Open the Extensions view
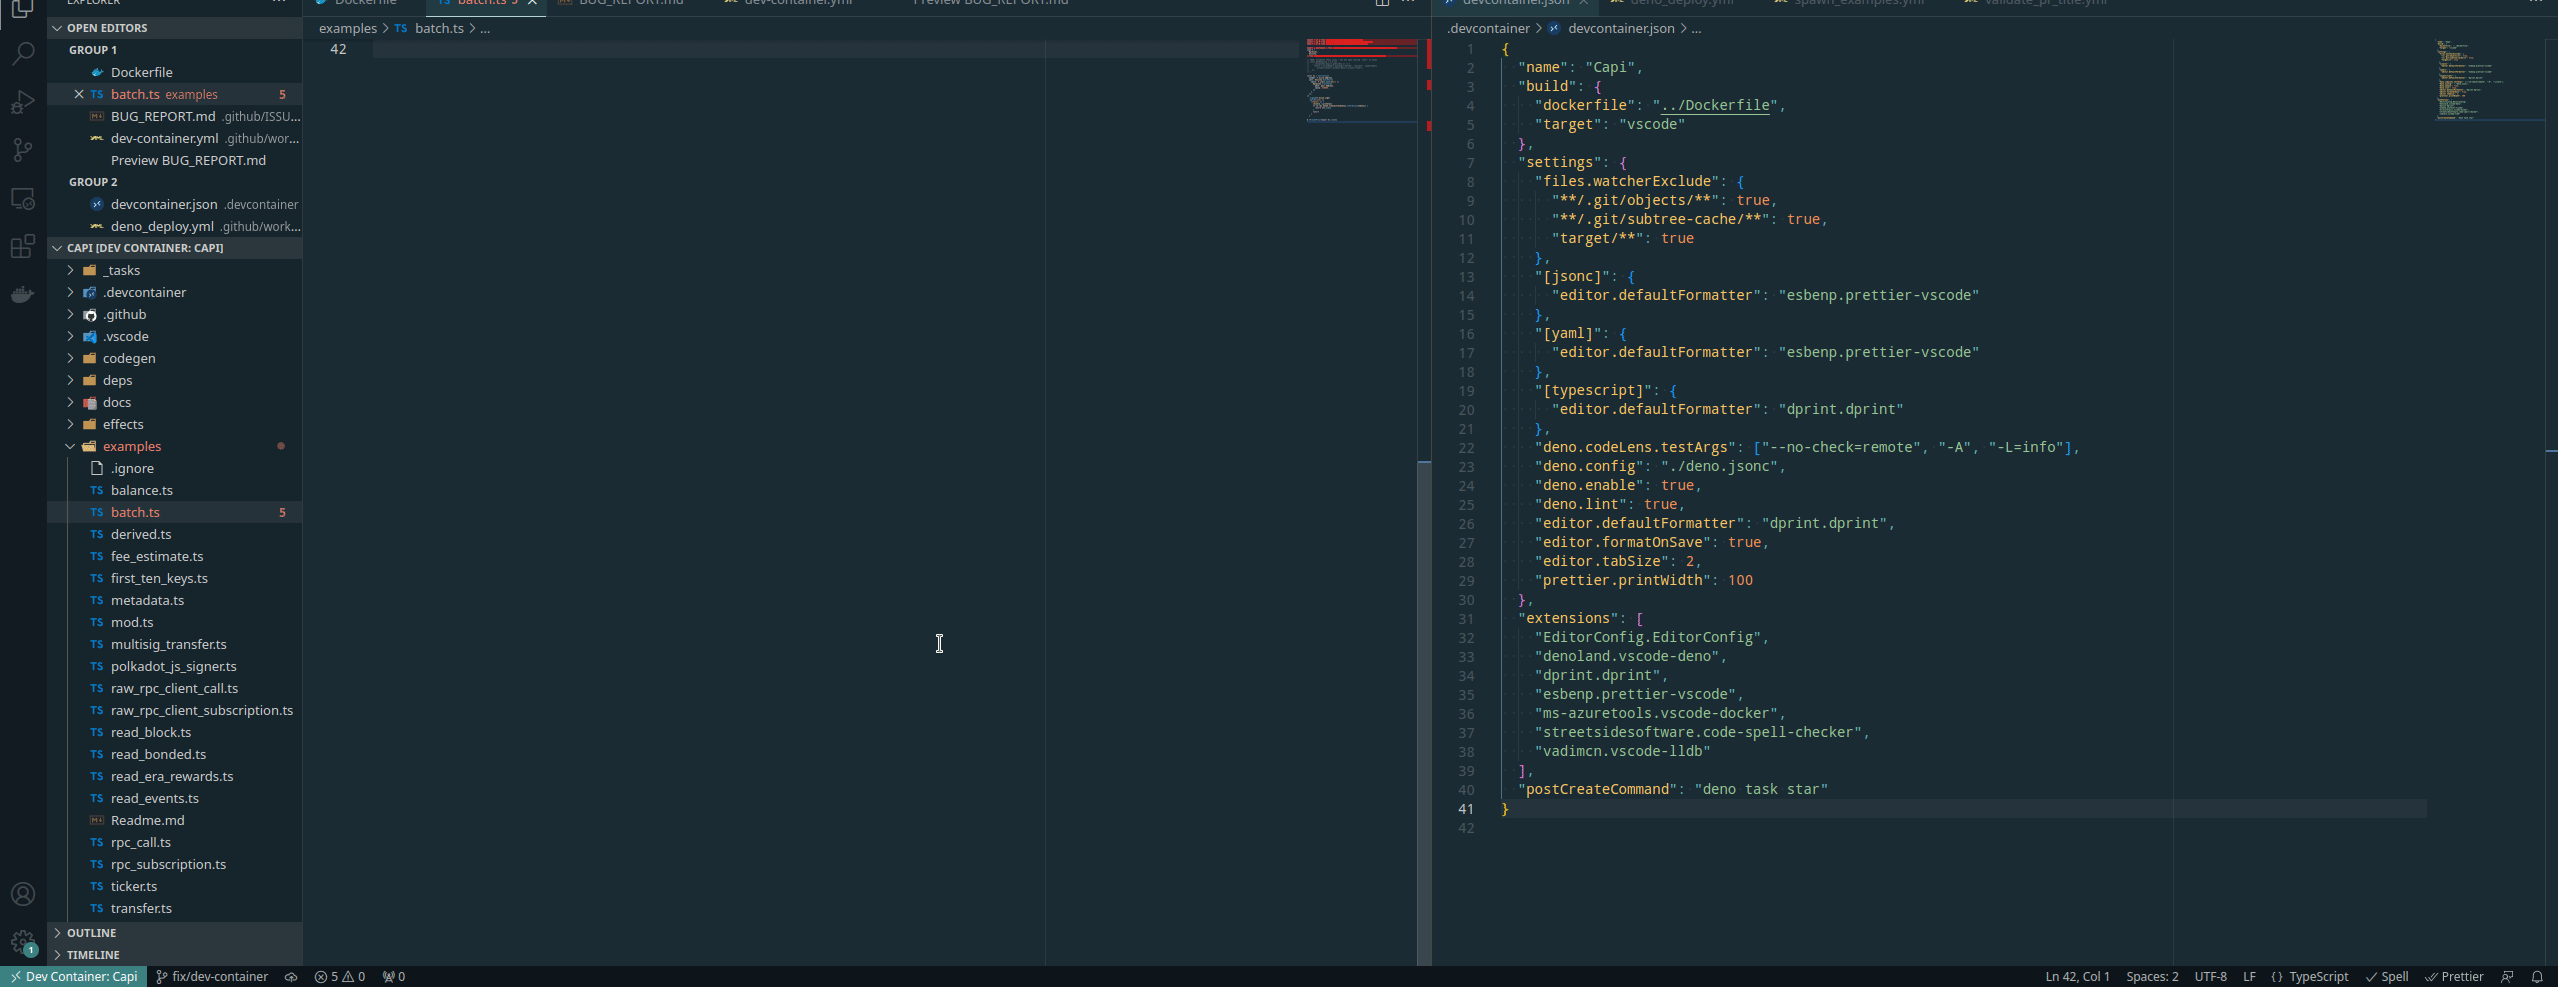Viewport: 2558px width, 987px height. point(22,246)
